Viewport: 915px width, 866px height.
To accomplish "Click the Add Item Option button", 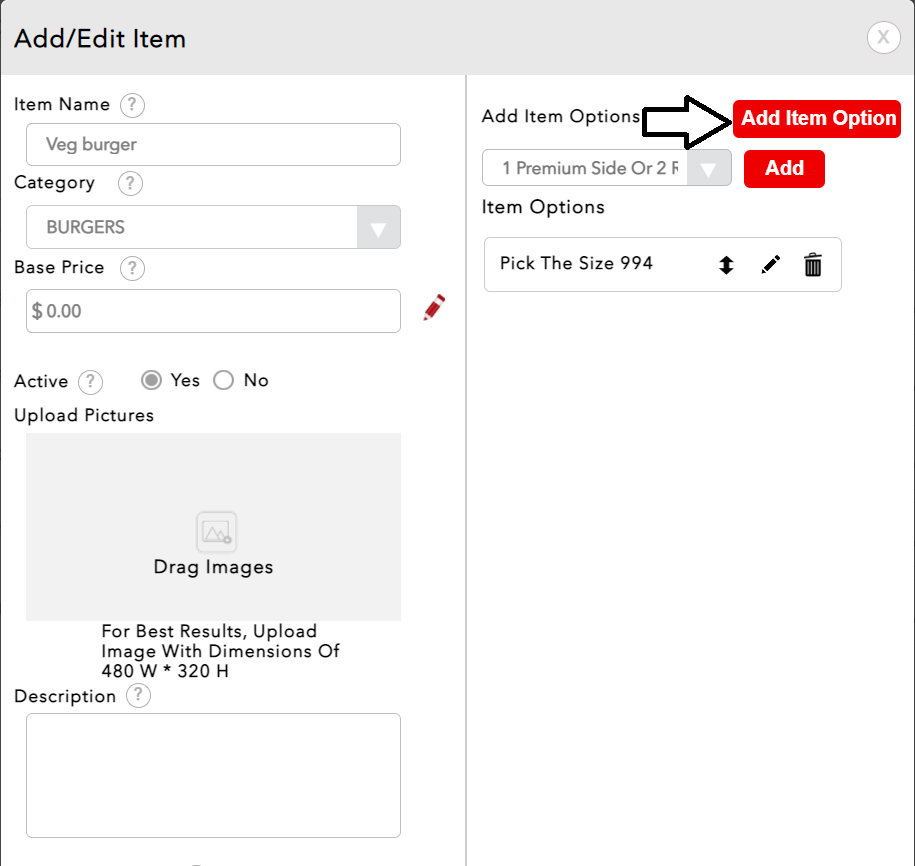I will pyautogui.click(x=817, y=118).
